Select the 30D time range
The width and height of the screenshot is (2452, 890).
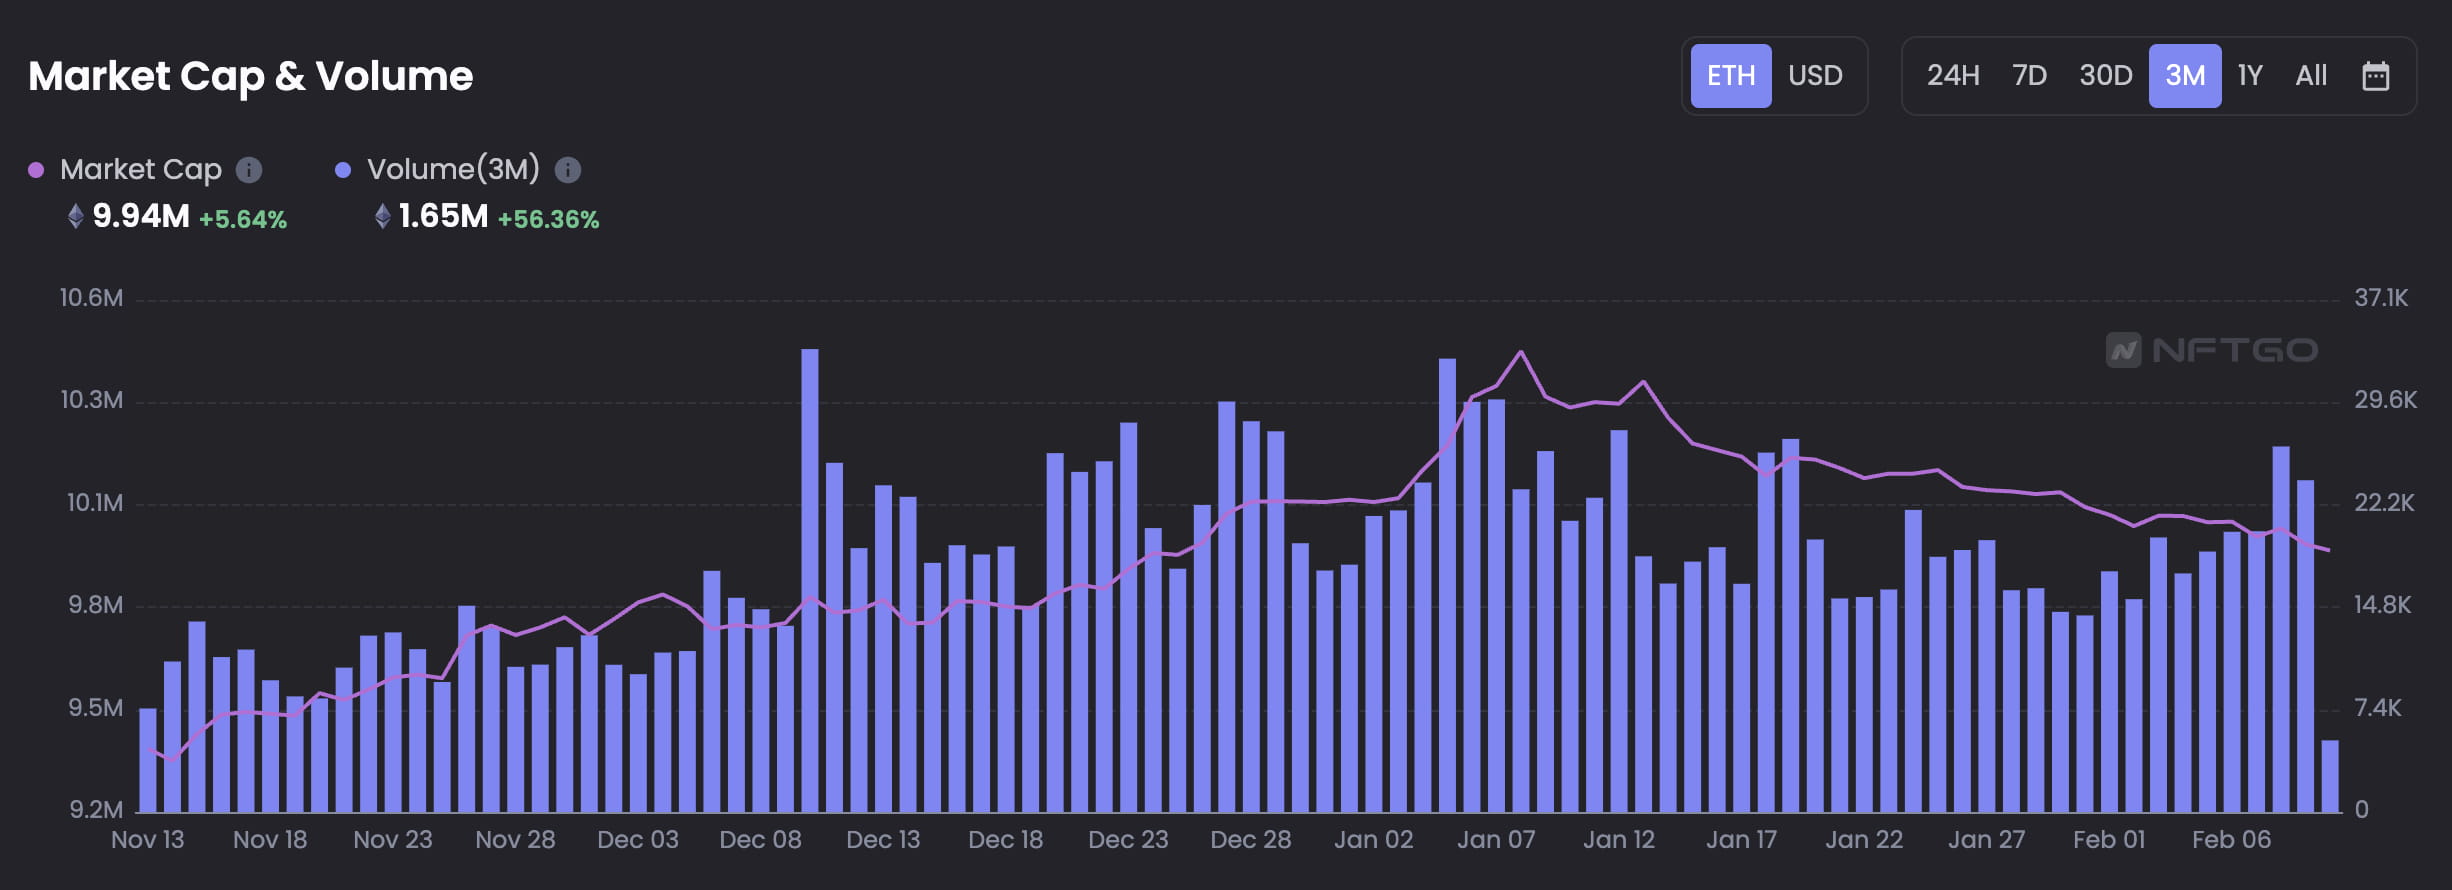(x=2105, y=76)
